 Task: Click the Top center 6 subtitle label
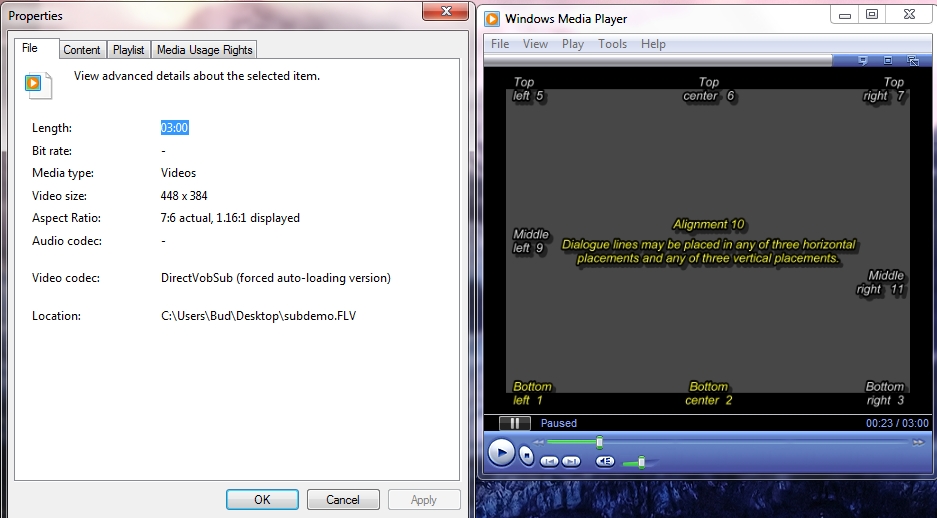click(x=709, y=89)
